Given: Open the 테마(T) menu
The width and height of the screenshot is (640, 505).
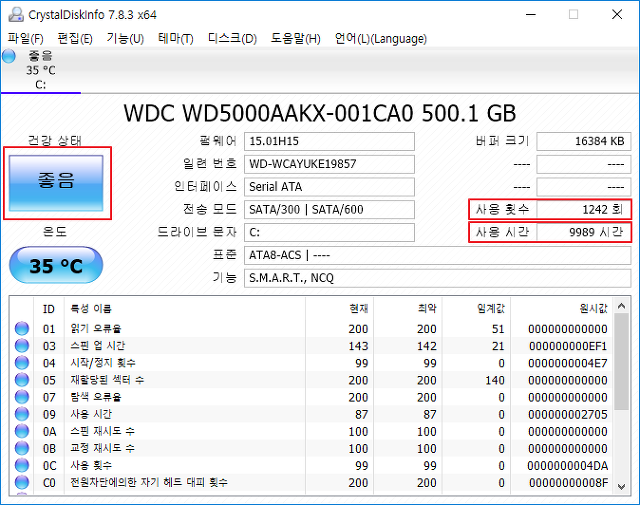Looking at the screenshot, I should [x=176, y=39].
